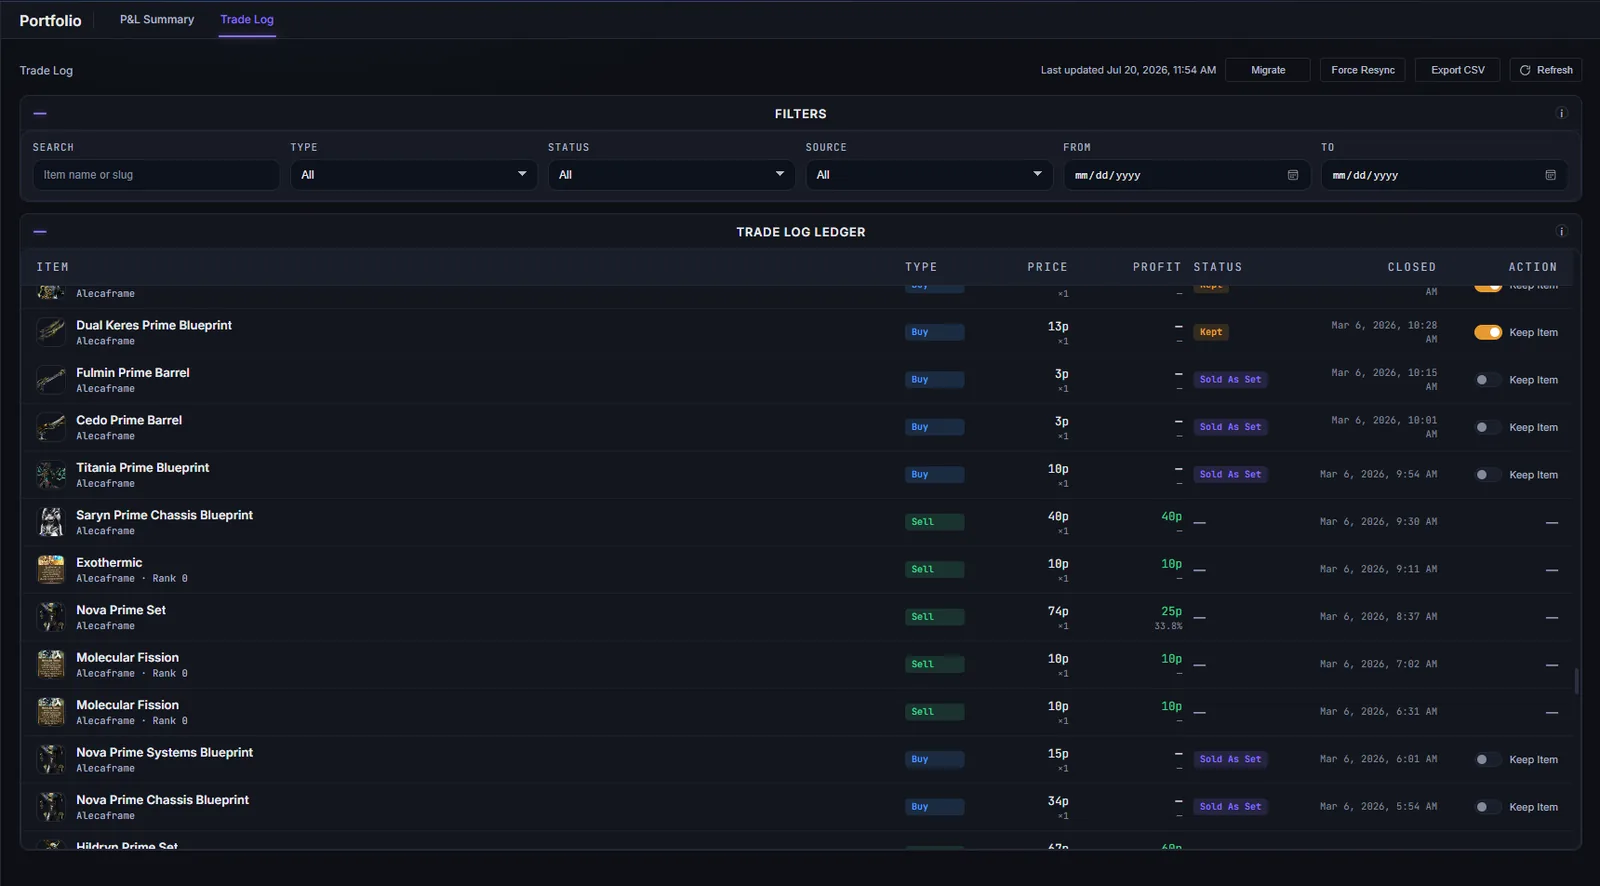Click Sell badge for Saryn Prime Chassis Blueprint
The width and height of the screenshot is (1600, 886).
click(x=935, y=522)
